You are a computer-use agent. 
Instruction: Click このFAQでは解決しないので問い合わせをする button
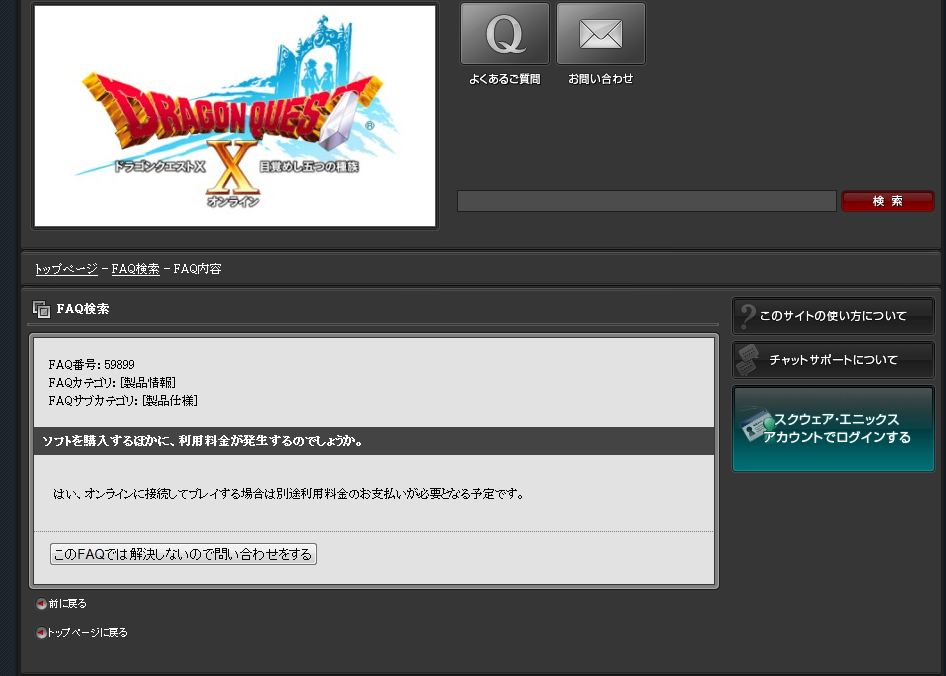point(183,554)
